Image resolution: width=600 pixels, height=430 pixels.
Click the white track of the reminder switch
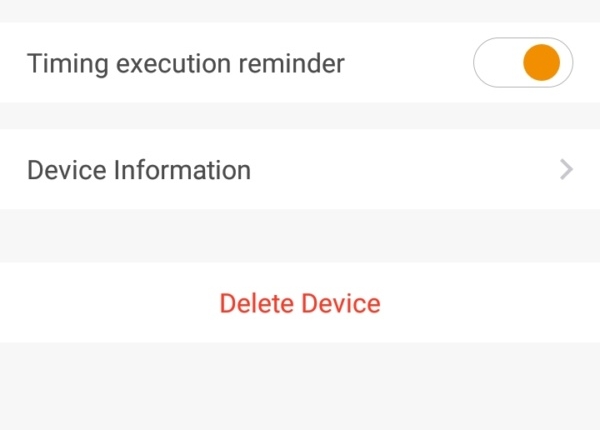pos(496,64)
